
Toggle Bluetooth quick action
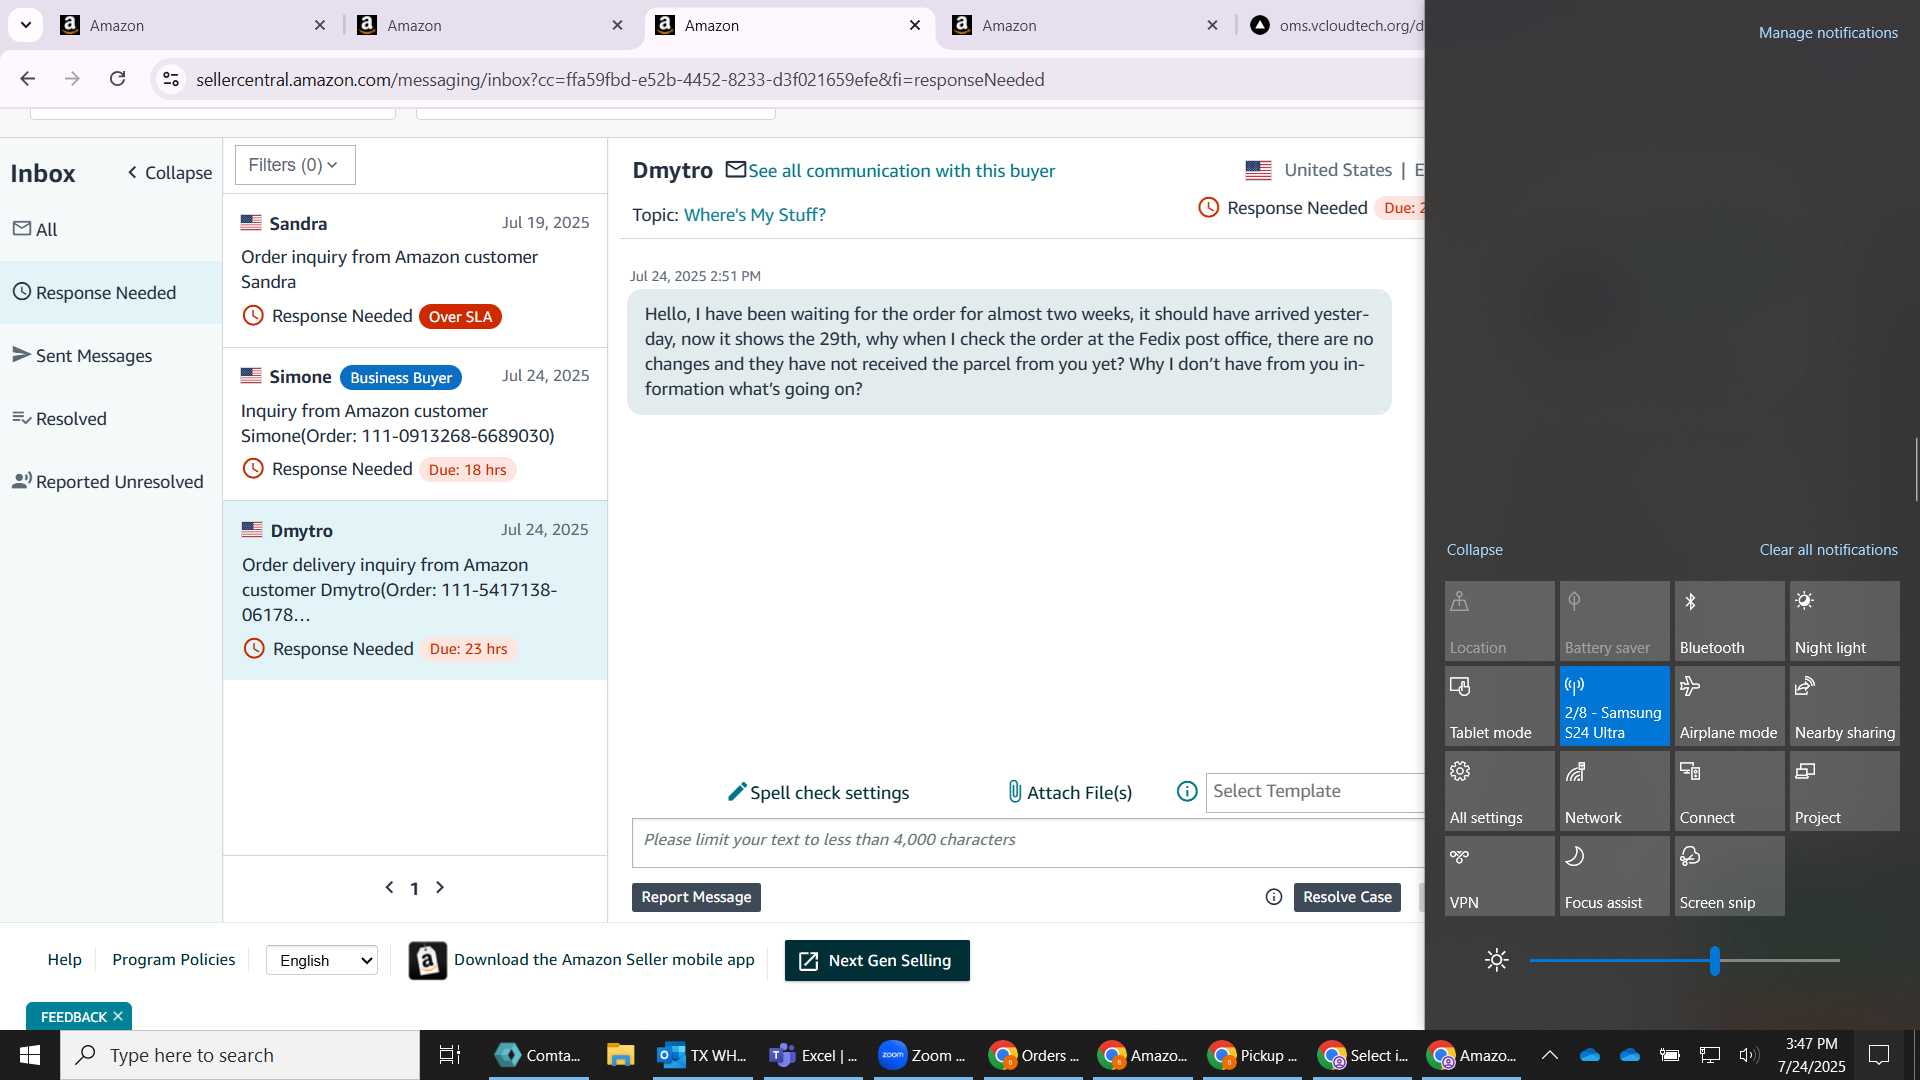[x=1729, y=621]
